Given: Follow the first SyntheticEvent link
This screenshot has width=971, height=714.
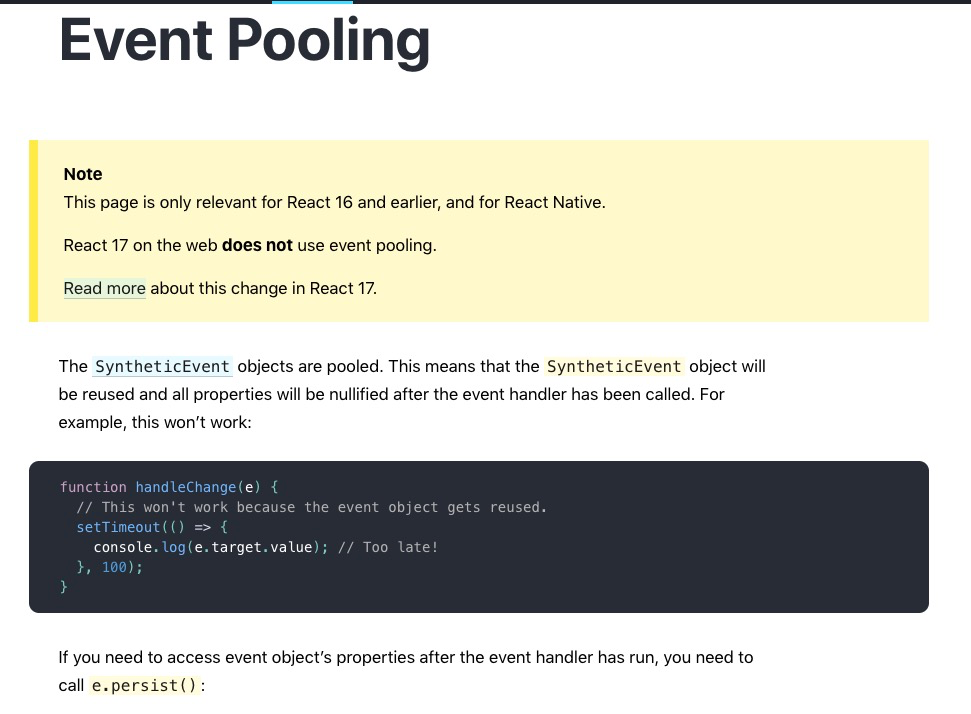Looking at the screenshot, I should pos(163,366).
